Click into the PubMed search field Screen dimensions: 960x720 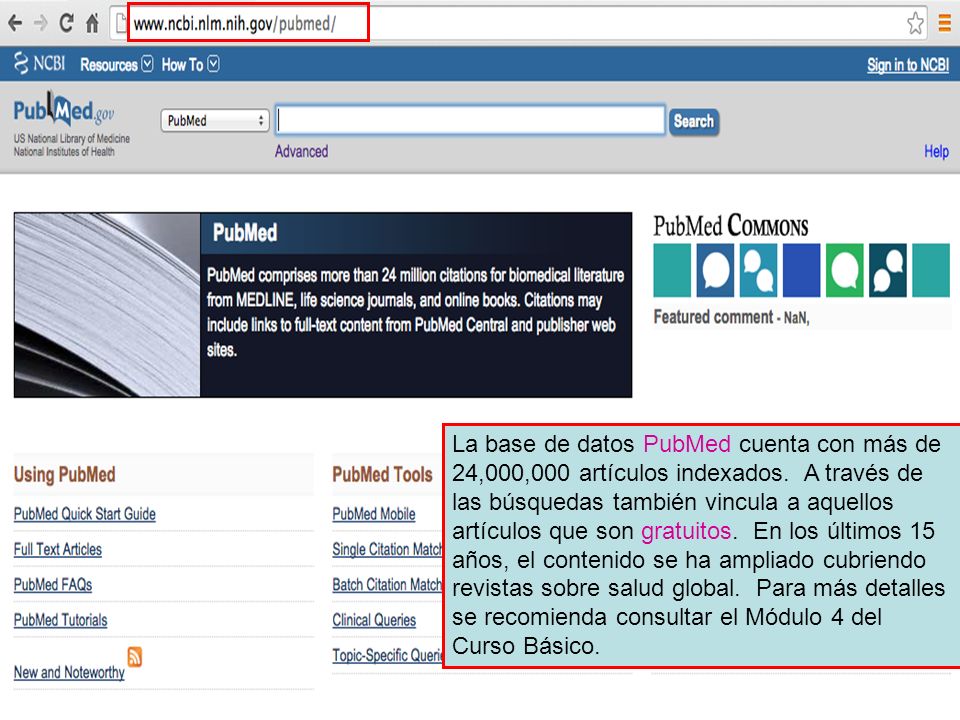pyautogui.click(x=470, y=120)
